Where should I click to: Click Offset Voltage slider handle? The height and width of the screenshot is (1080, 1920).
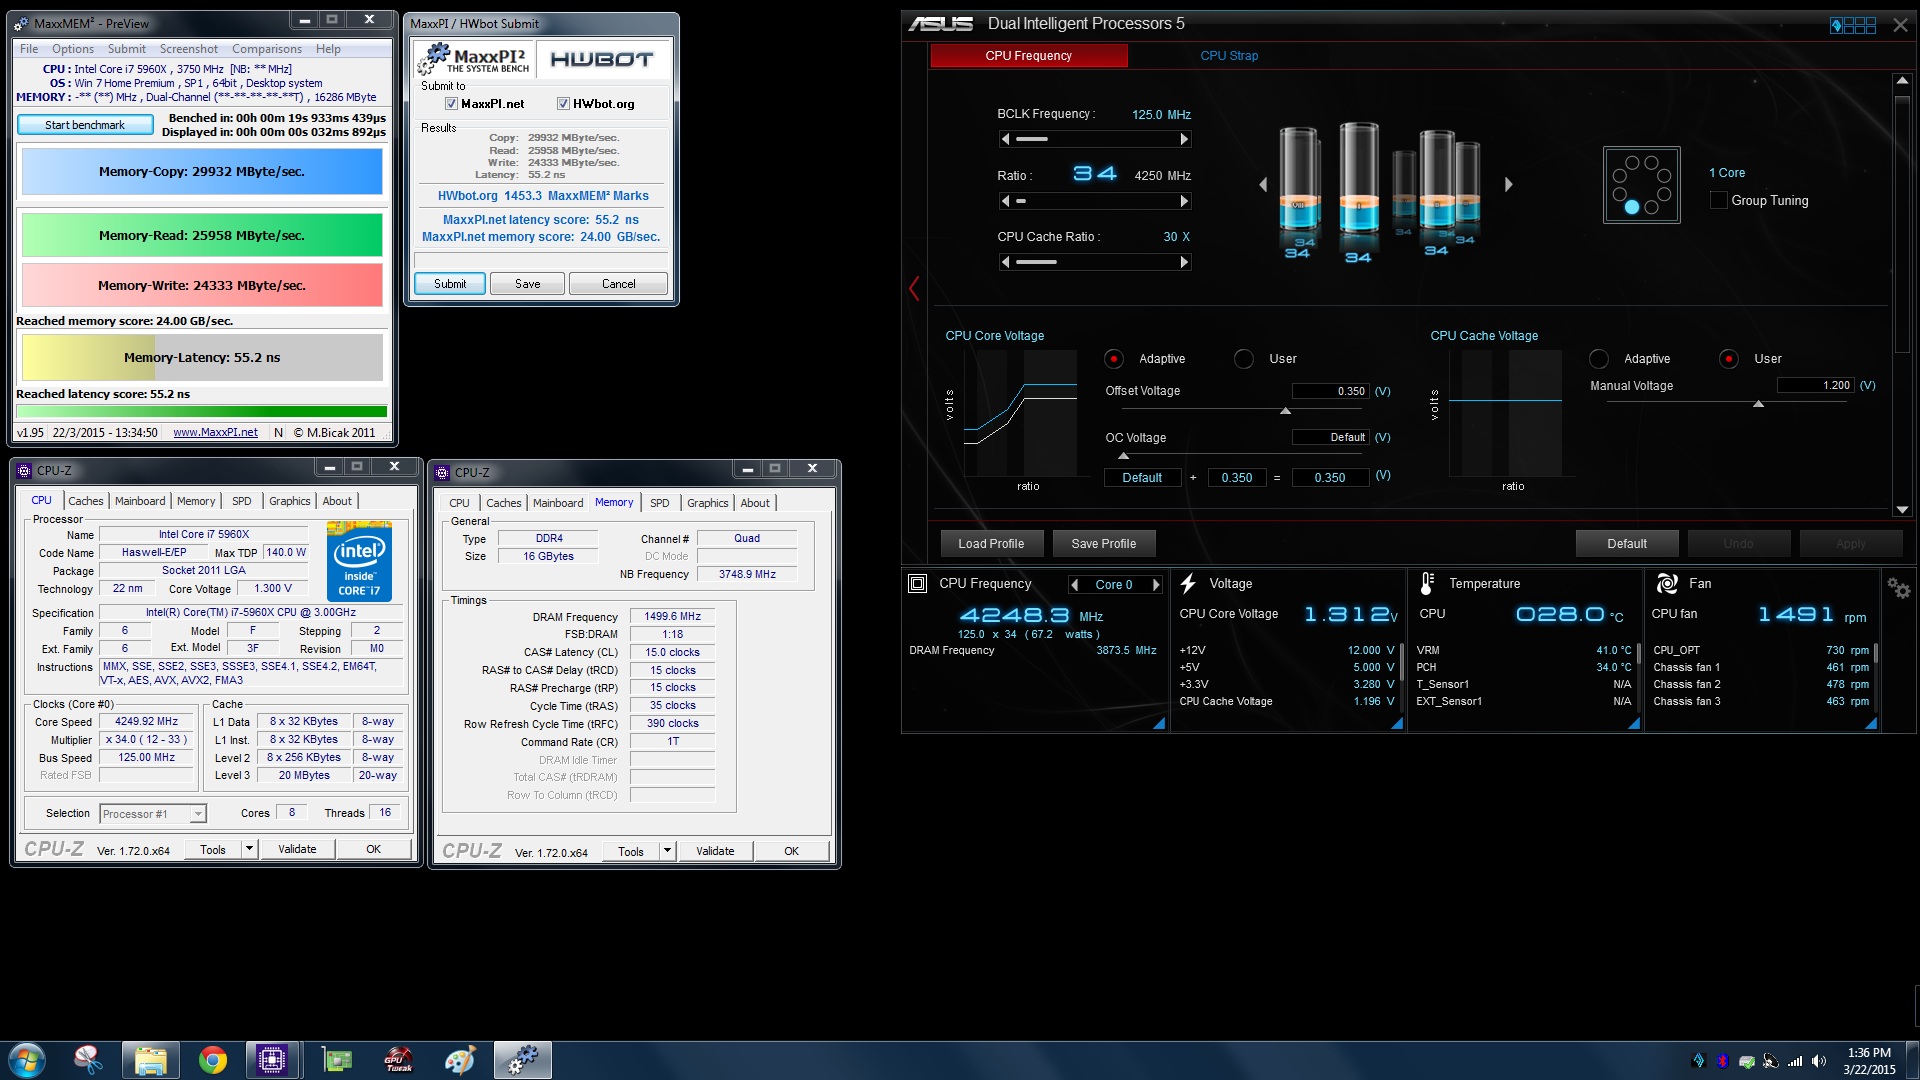(1286, 410)
